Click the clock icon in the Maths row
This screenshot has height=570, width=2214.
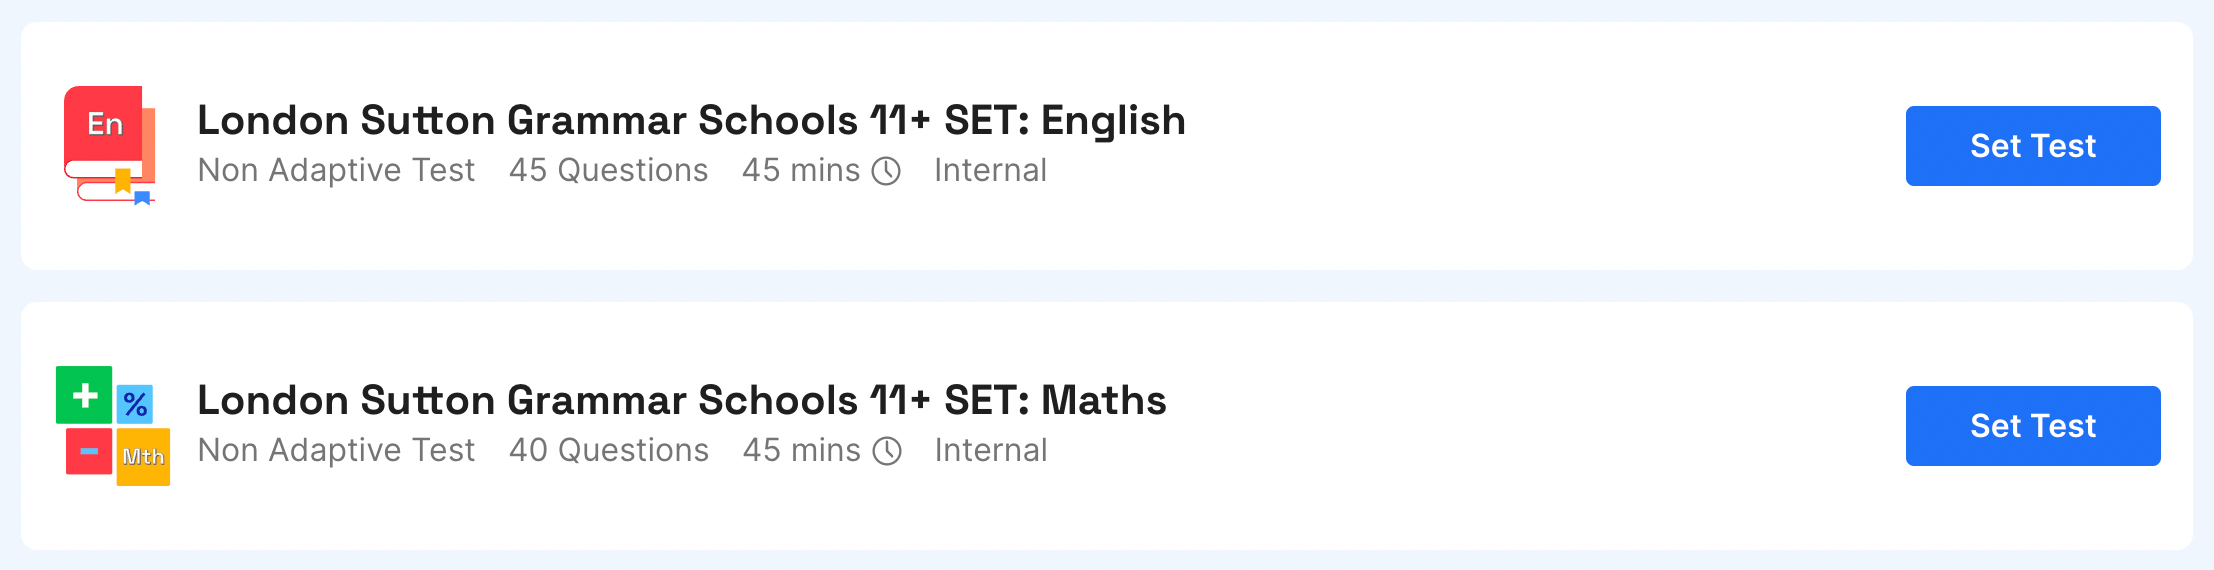[x=887, y=451]
